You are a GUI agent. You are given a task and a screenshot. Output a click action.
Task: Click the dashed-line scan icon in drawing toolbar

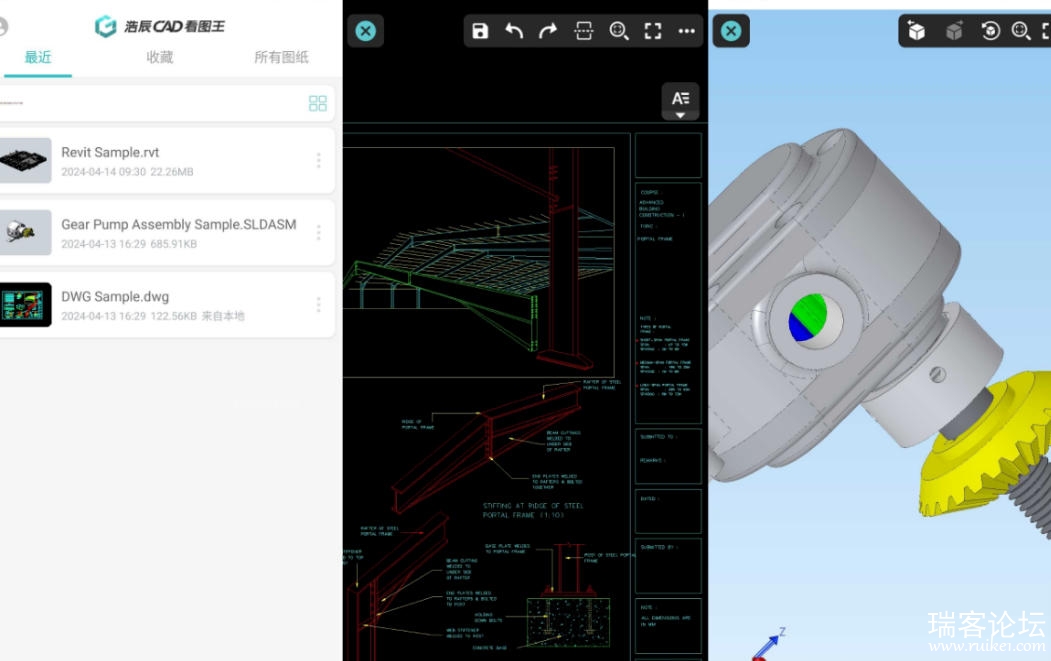tap(584, 31)
